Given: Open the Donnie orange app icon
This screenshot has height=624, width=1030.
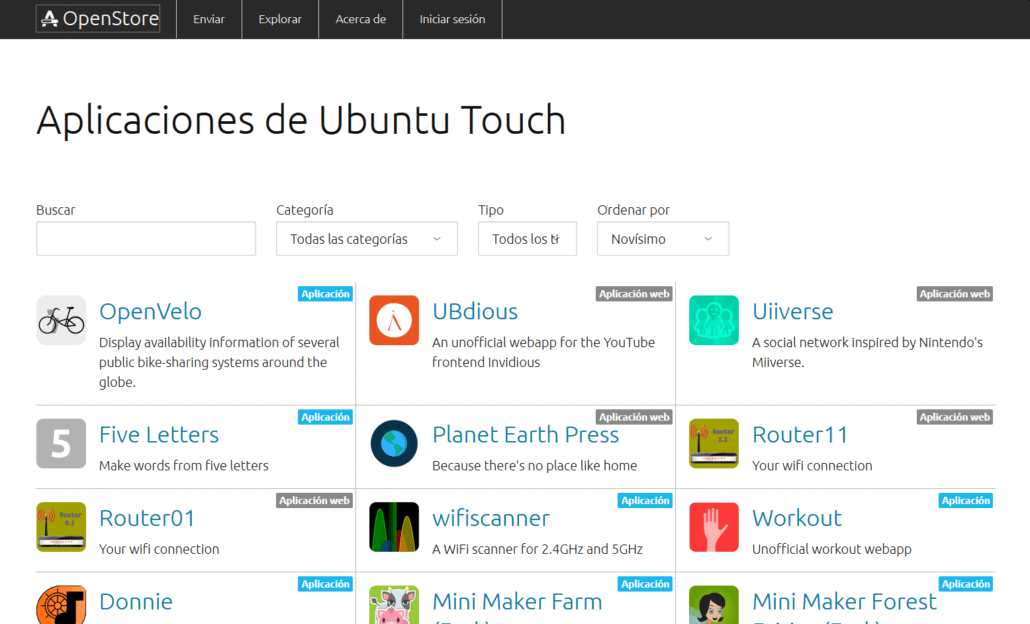Looking at the screenshot, I should pos(61,605).
